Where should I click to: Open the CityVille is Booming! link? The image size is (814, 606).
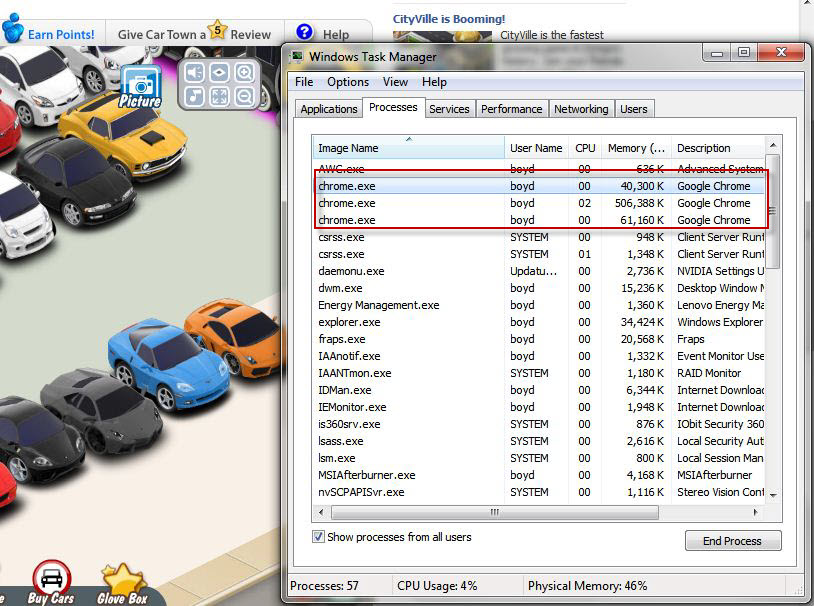(x=449, y=19)
